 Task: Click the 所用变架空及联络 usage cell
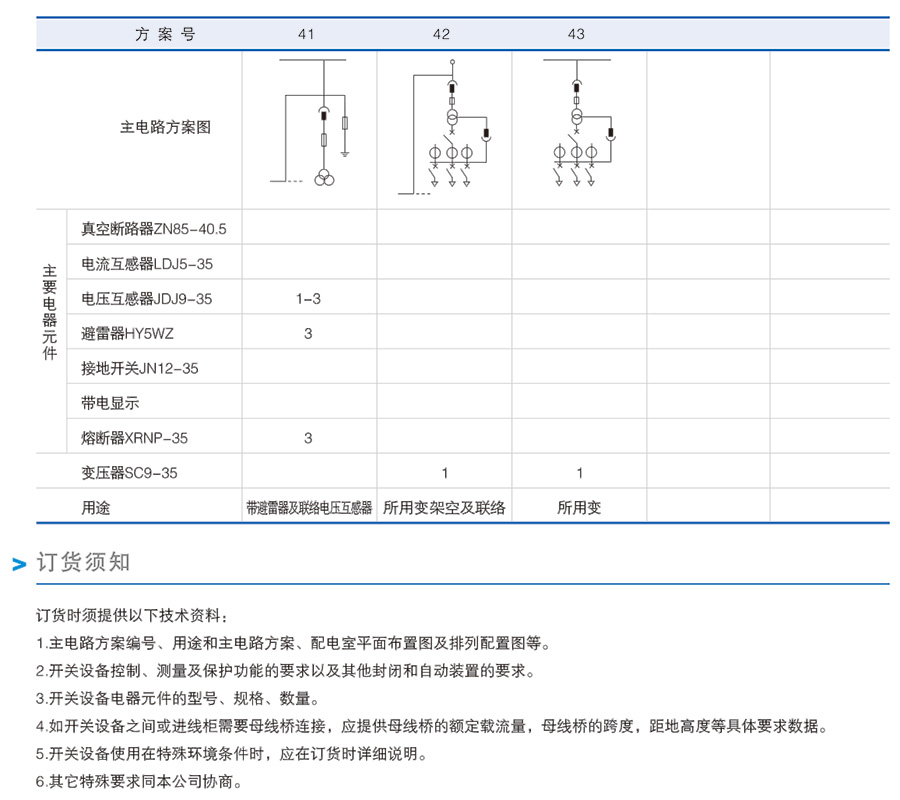tap(444, 508)
